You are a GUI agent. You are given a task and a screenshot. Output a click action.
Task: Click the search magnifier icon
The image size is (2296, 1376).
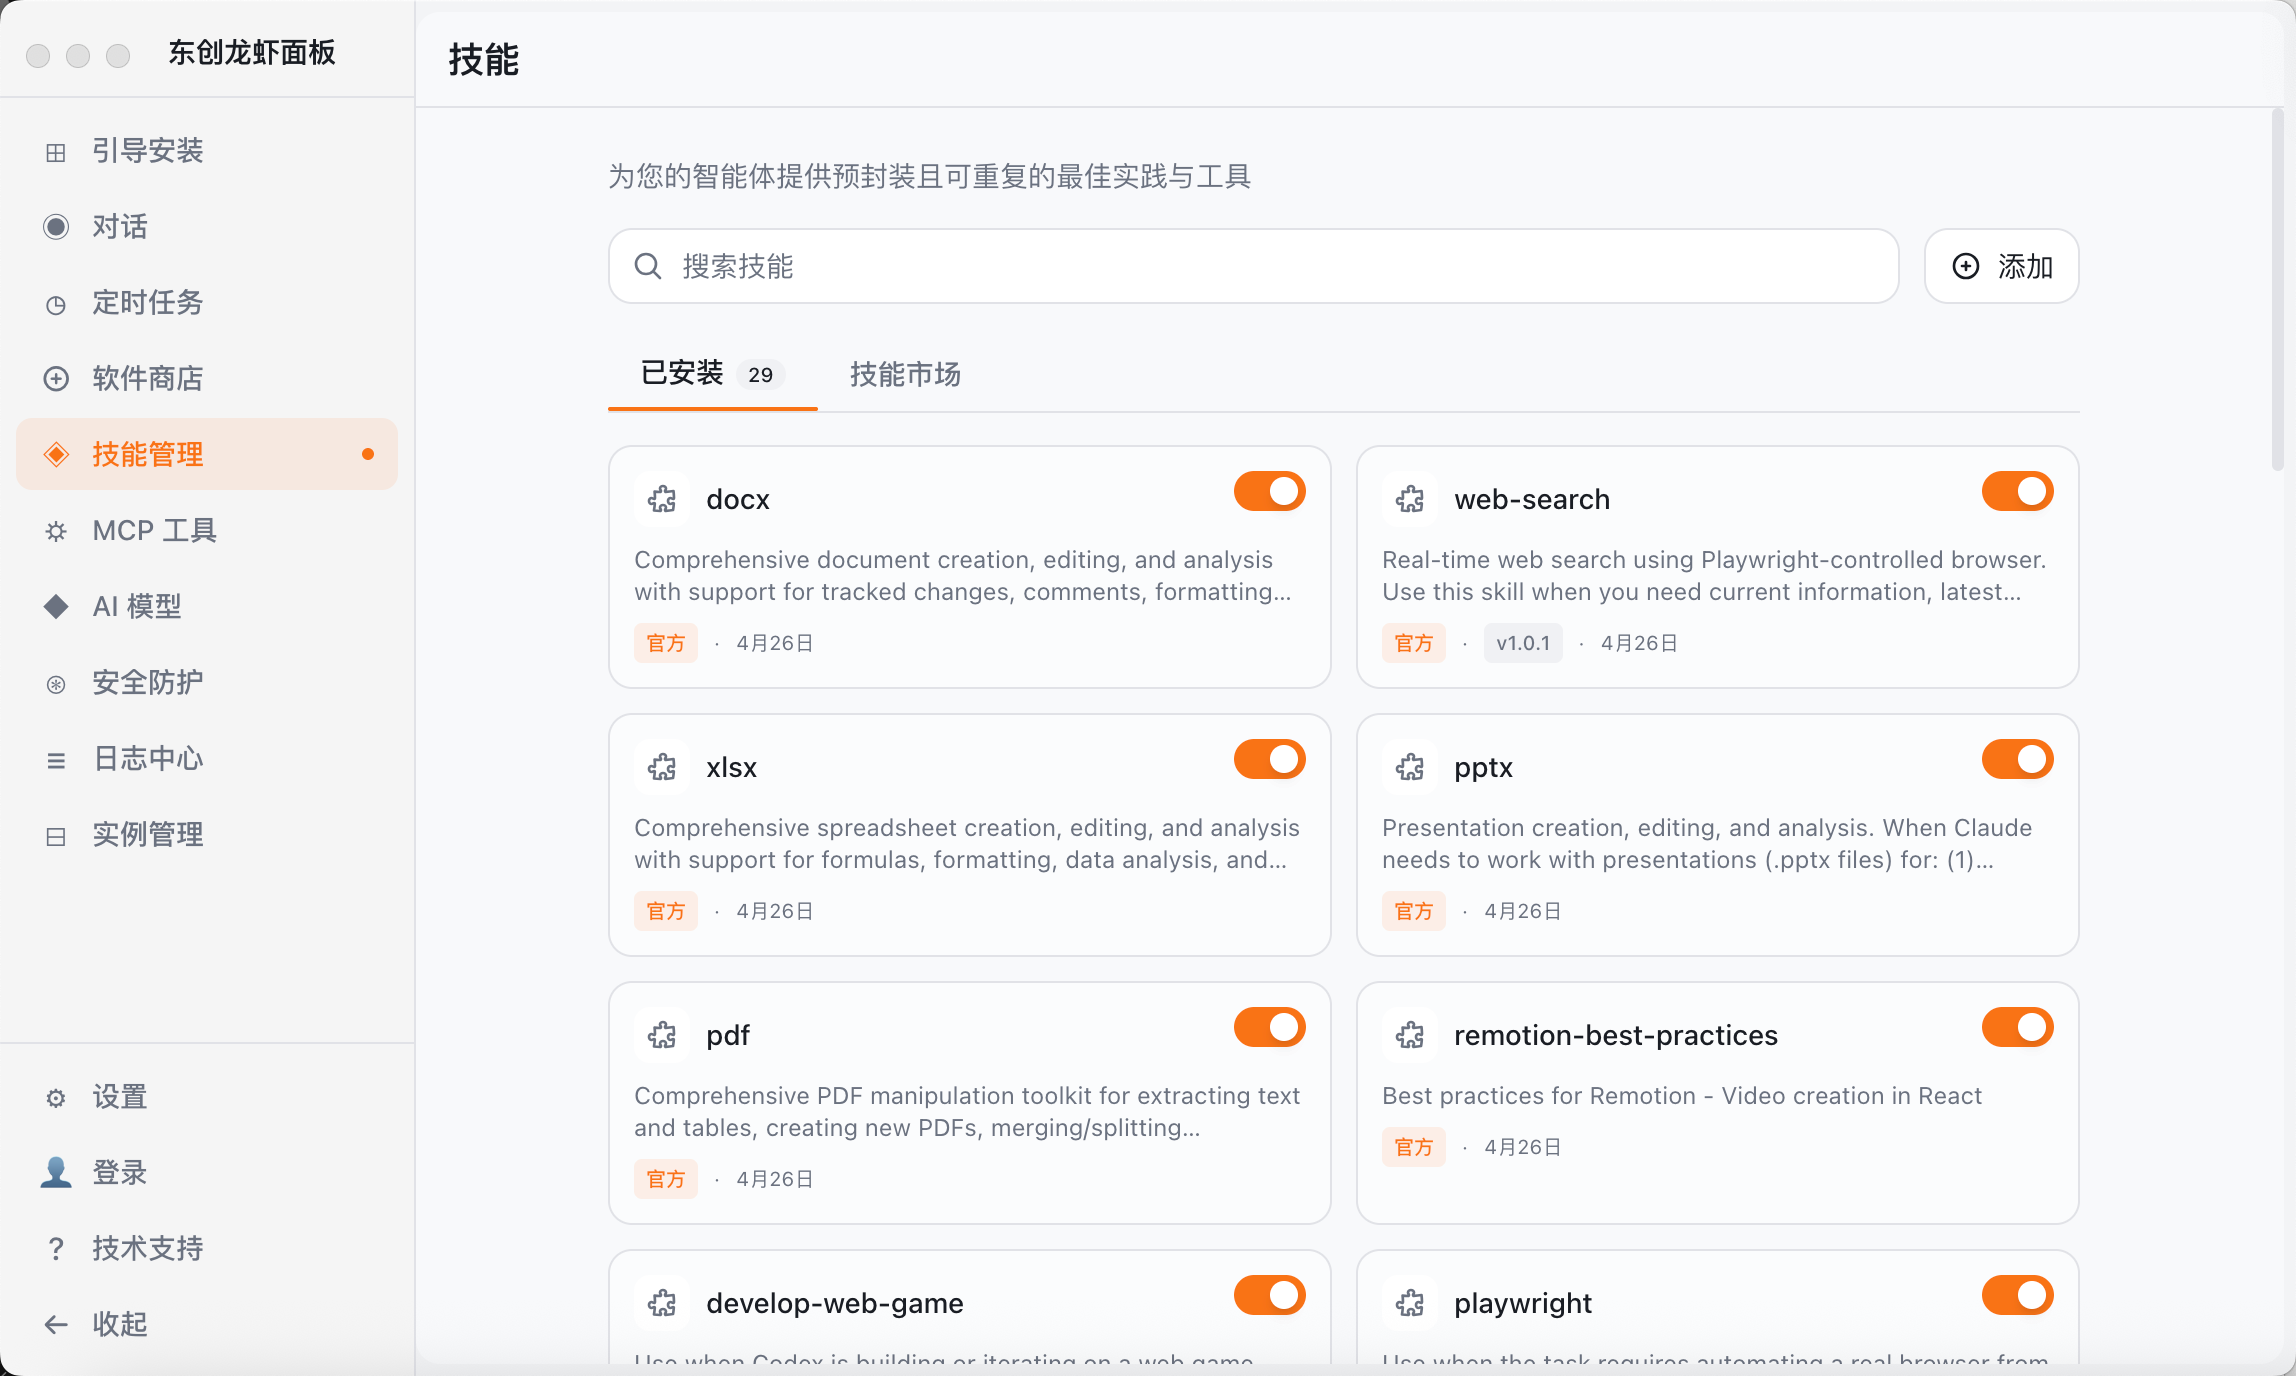648,266
